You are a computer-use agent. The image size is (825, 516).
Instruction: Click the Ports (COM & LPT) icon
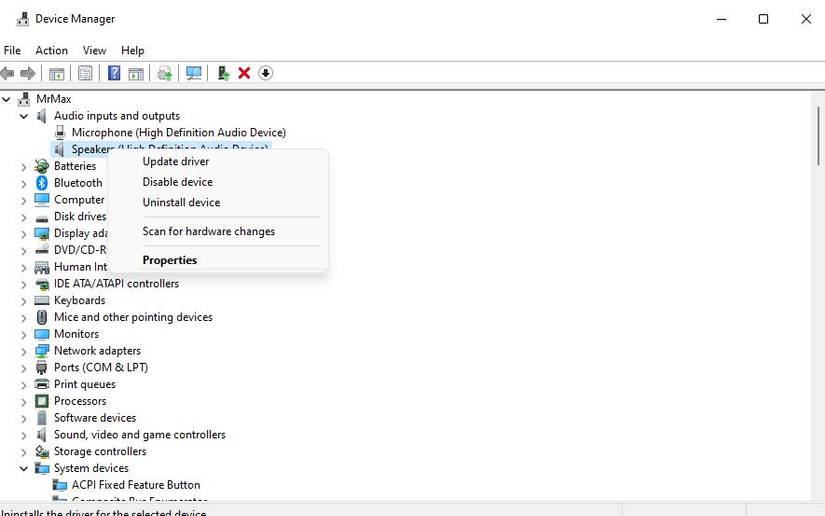pos(42,368)
